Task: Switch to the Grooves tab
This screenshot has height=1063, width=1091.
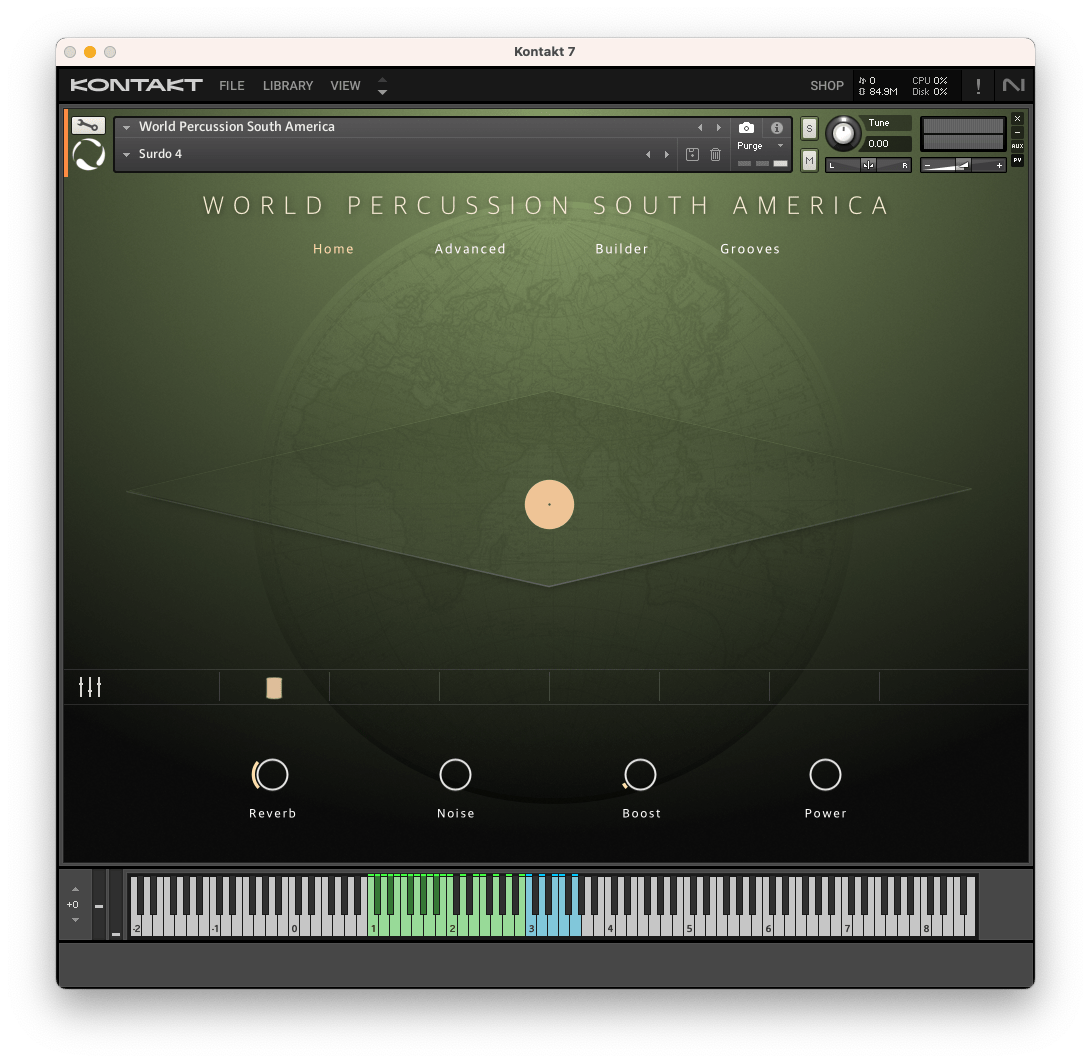Action: [x=750, y=248]
